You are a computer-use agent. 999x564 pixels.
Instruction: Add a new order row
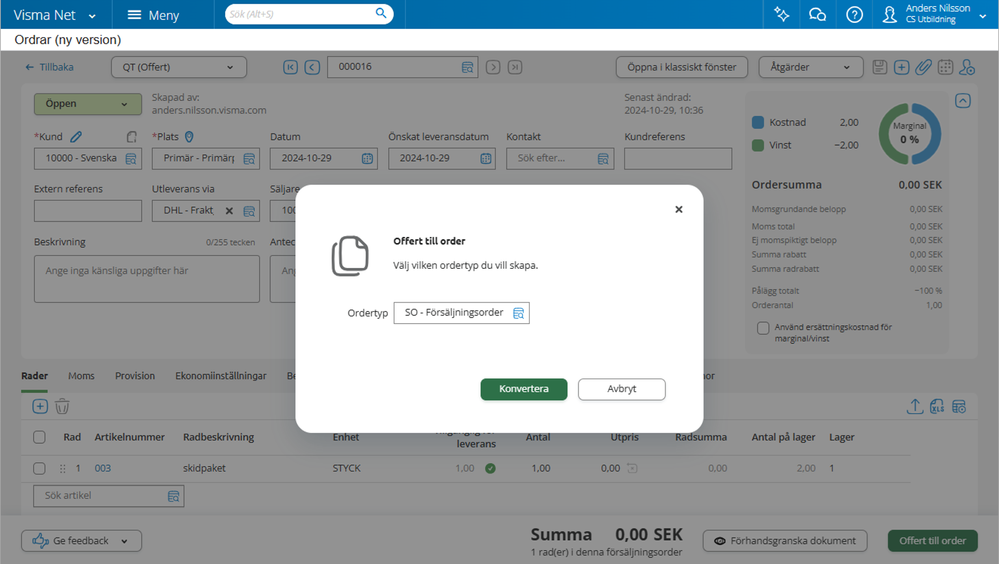pyautogui.click(x=40, y=407)
